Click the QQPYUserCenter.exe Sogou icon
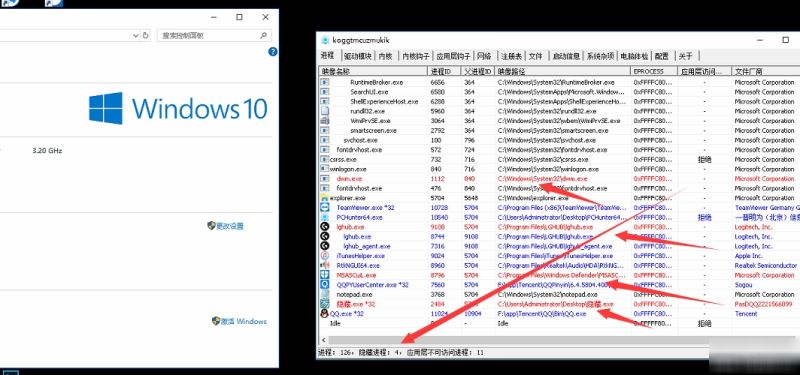800x375 pixels. click(324, 285)
